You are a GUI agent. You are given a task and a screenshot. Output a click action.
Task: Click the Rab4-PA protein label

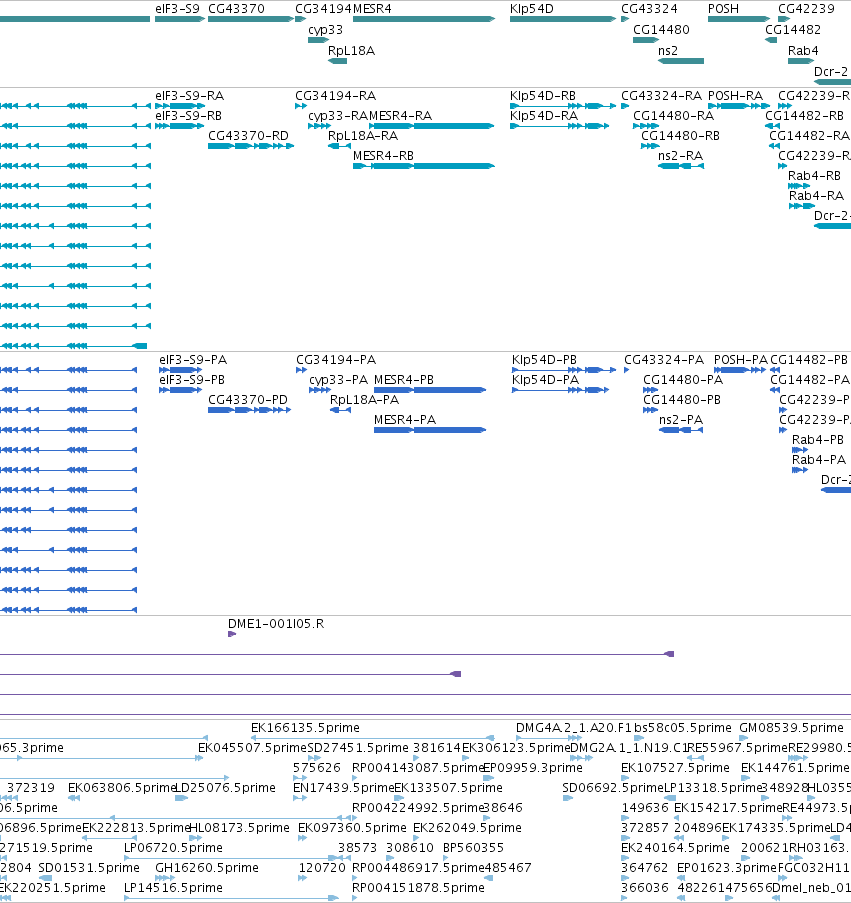(819, 460)
